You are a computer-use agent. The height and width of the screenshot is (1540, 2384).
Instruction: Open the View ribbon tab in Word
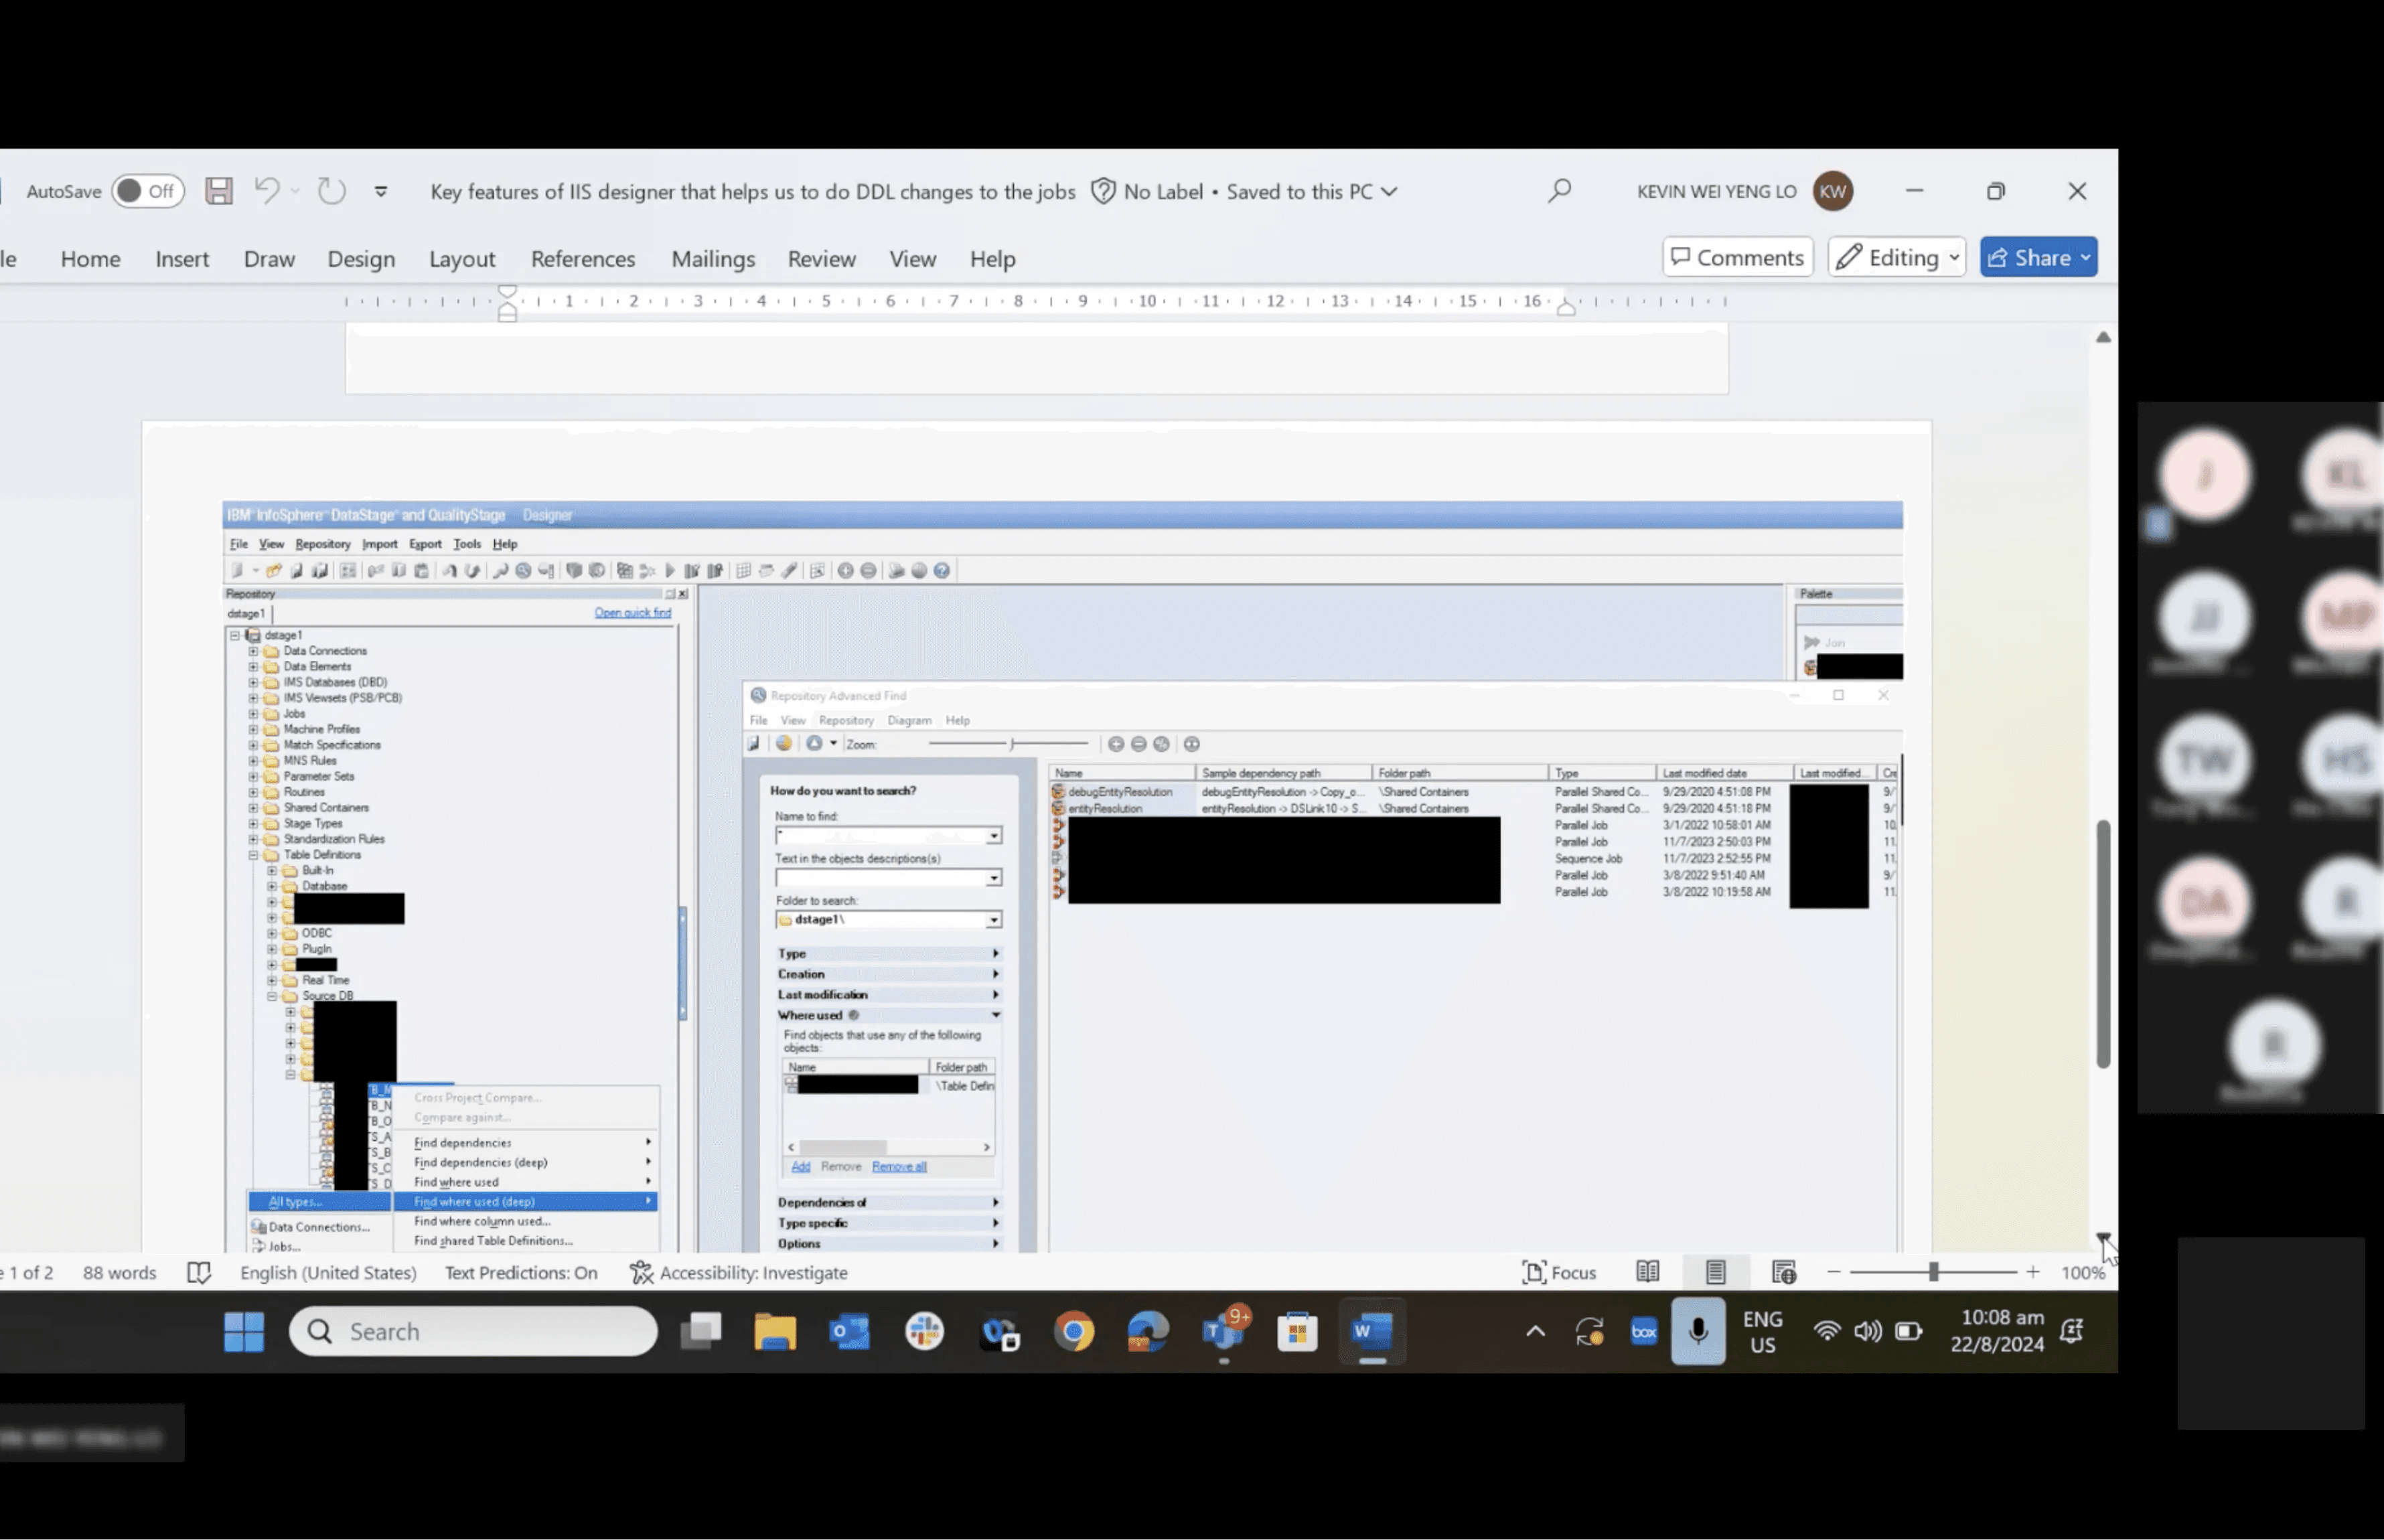[x=913, y=259]
